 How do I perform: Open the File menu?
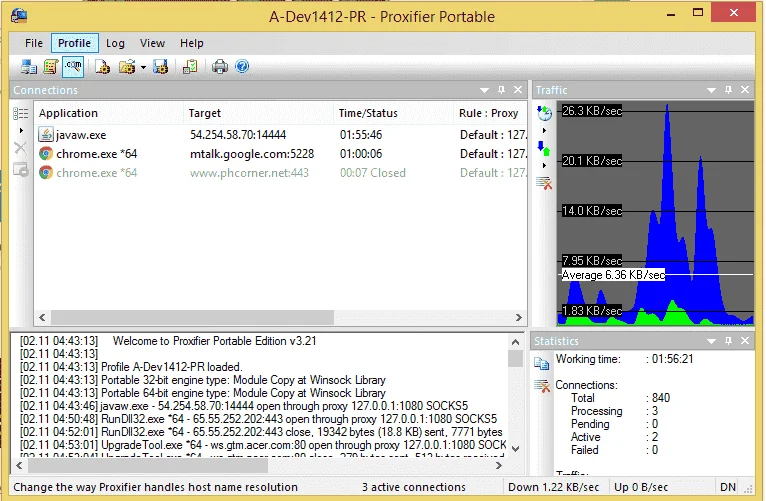[34, 43]
